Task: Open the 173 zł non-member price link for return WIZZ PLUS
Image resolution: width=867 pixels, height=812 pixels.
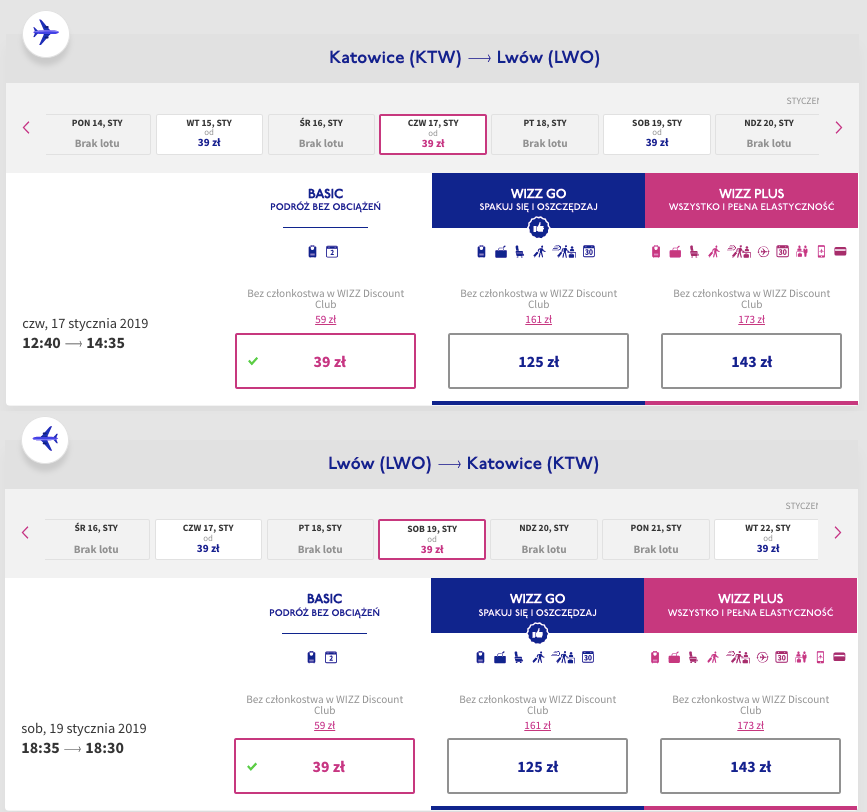Action: 751,724
